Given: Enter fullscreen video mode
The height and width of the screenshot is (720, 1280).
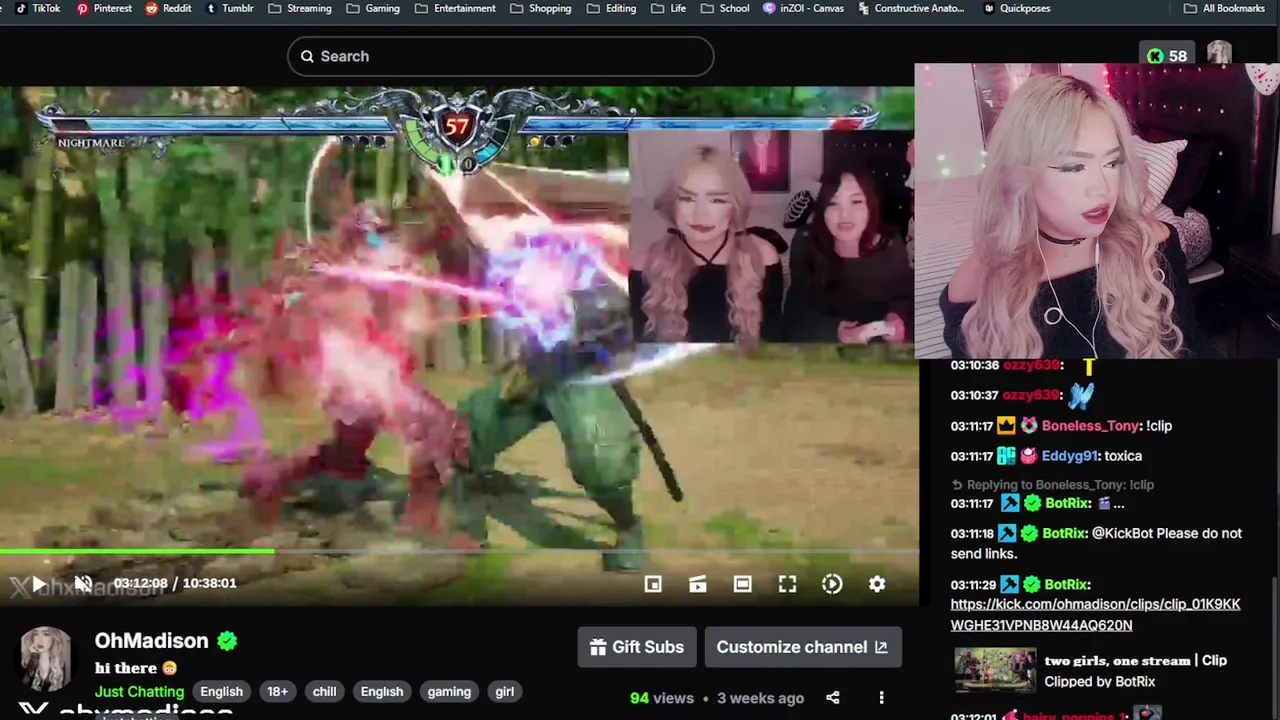Looking at the screenshot, I should (x=788, y=584).
